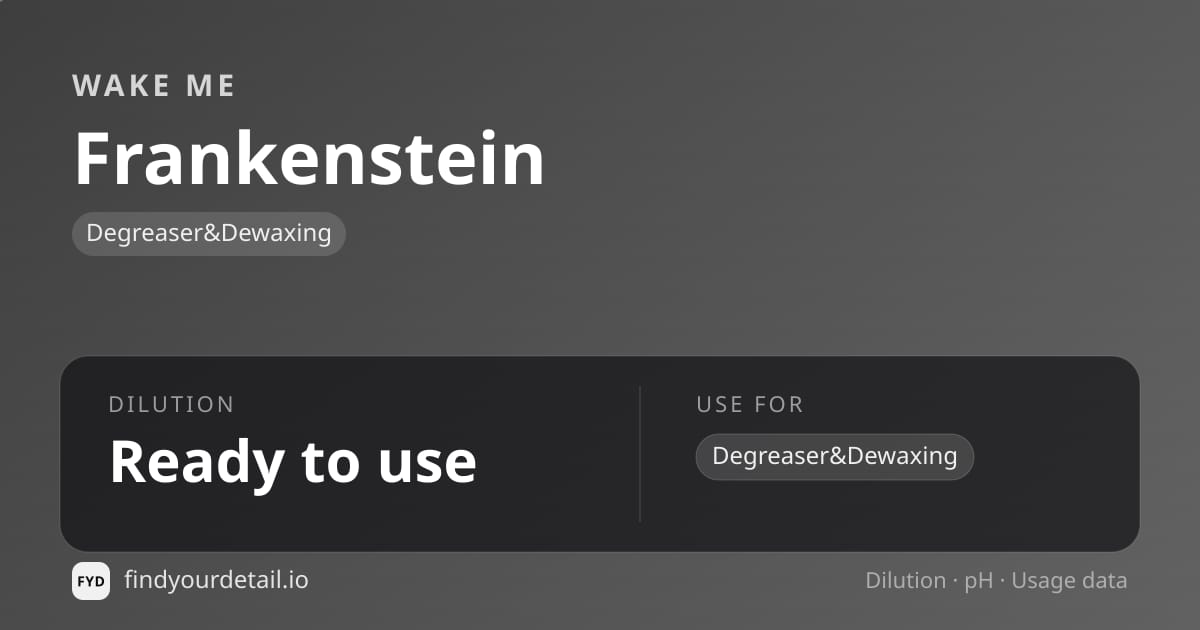Click the DILUTION section label
The image size is (1200, 630).
point(171,405)
